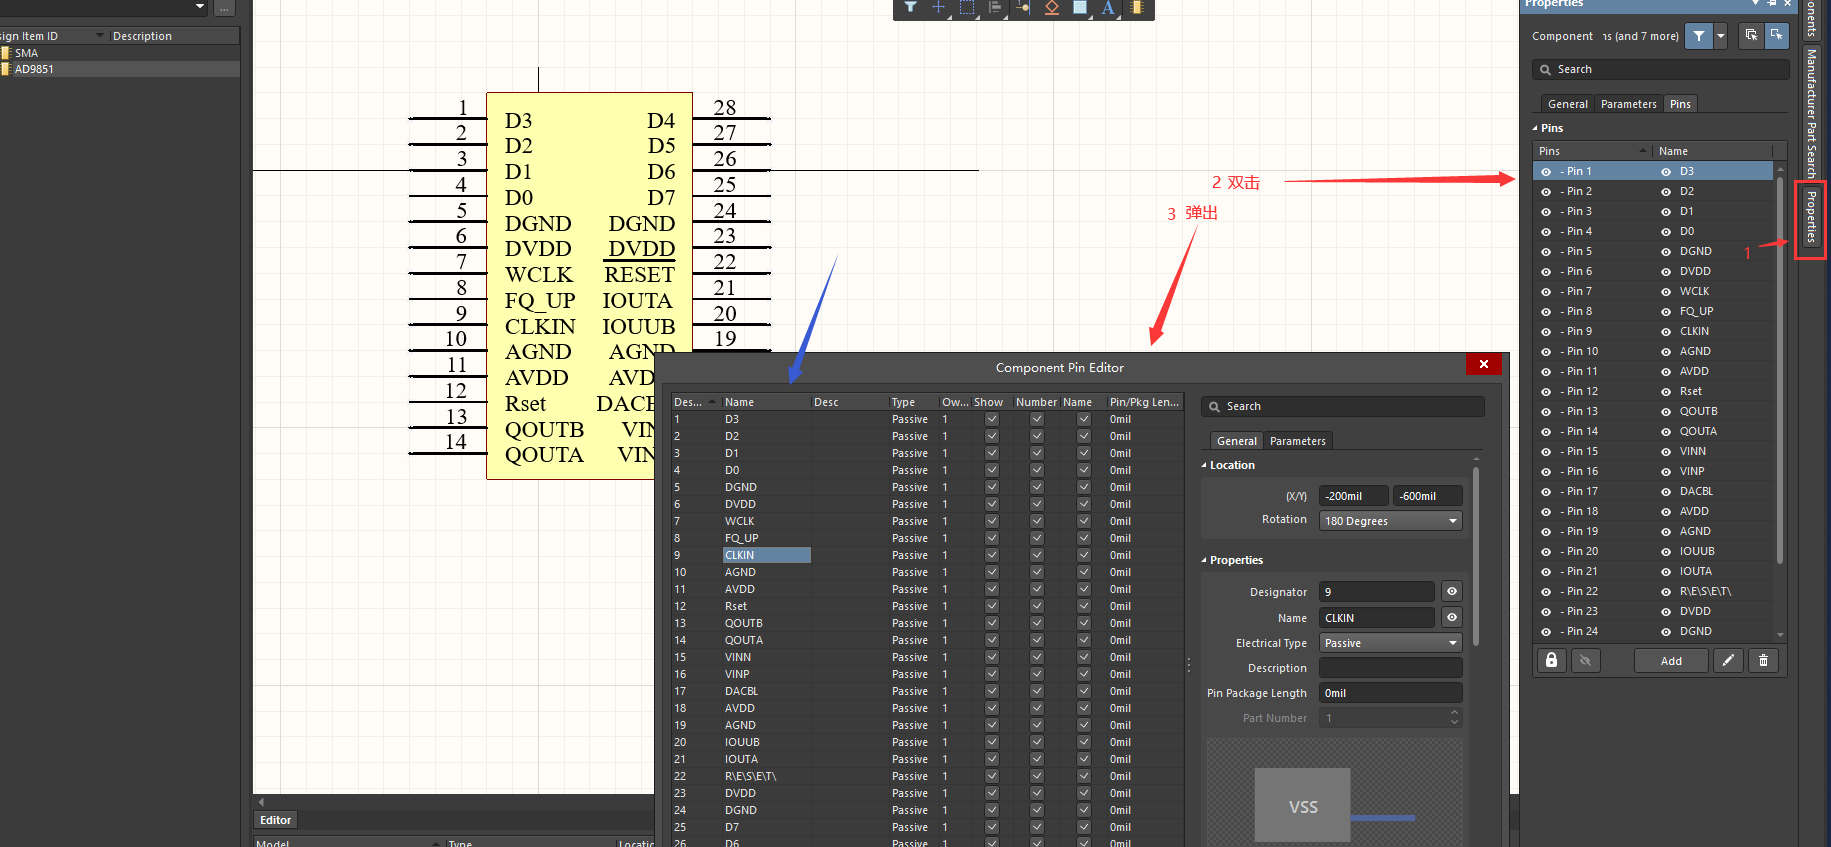Screen dimensions: 1831x847
Task: Toggle eye icon for Pin 20
Action: 1546,552
